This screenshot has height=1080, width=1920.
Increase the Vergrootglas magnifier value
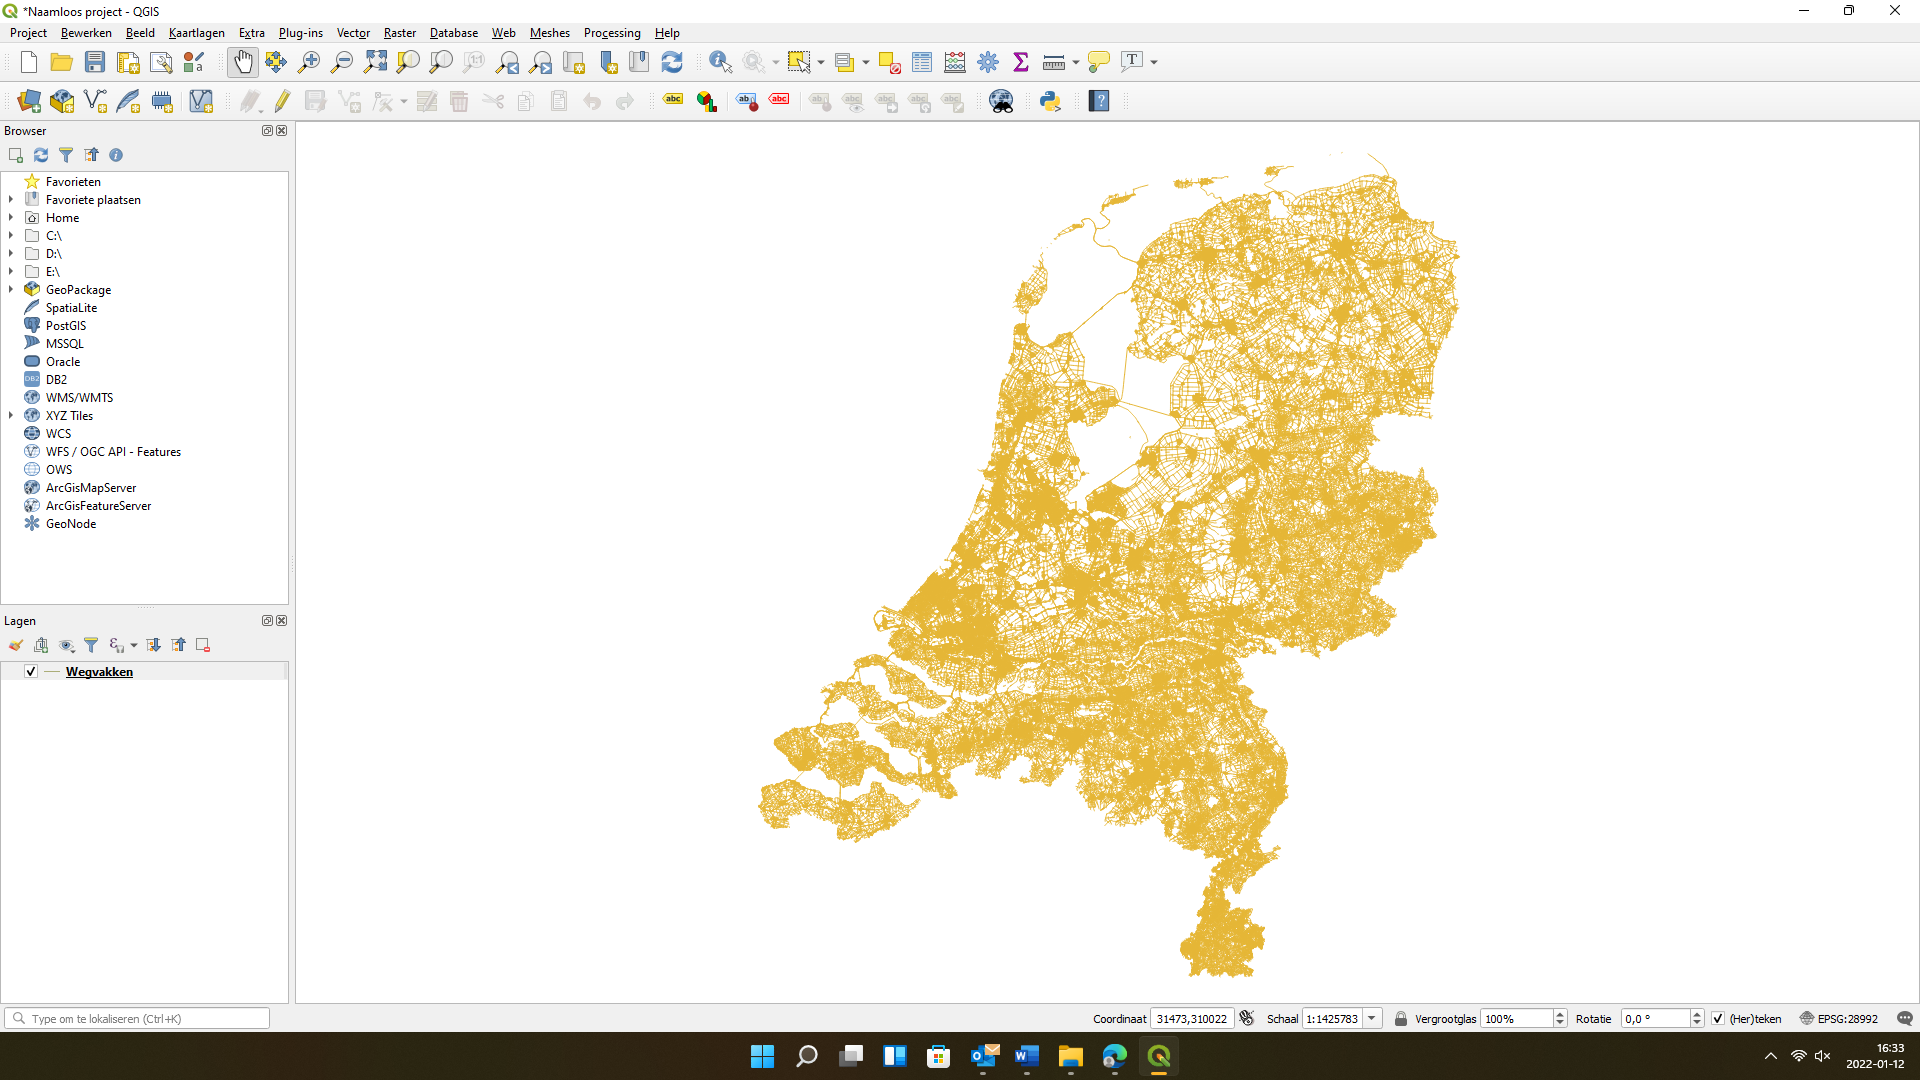coord(1560,1014)
